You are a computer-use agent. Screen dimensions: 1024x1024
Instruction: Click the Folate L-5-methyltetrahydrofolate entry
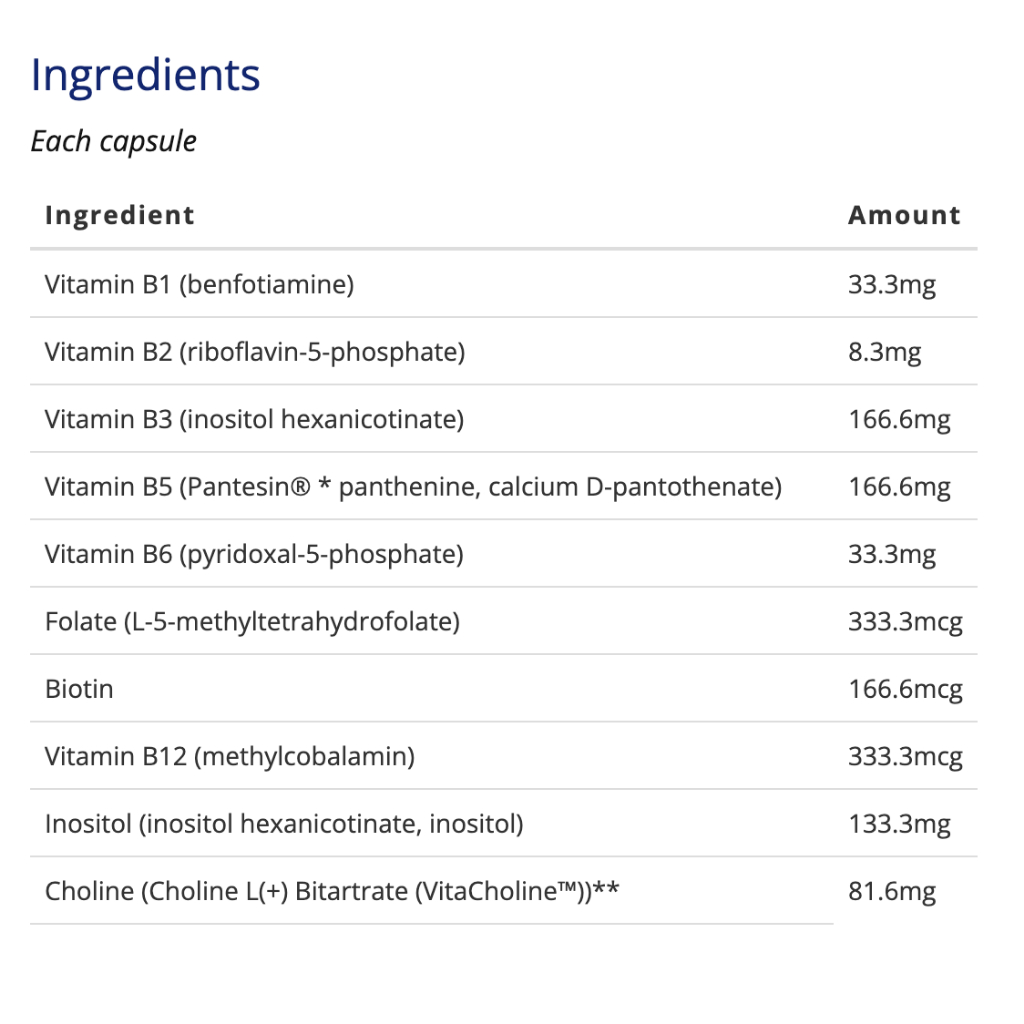point(252,622)
